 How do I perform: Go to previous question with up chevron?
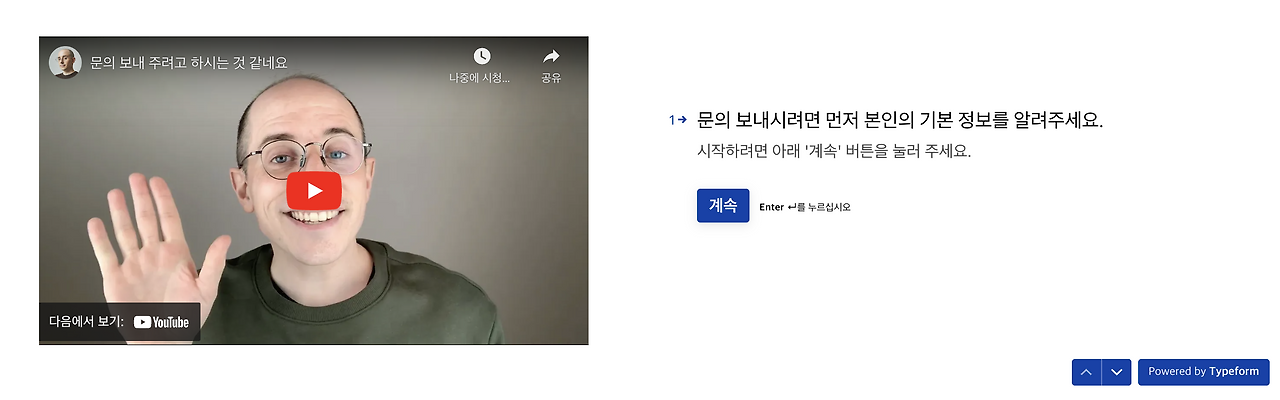click(x=1086, y=372)
